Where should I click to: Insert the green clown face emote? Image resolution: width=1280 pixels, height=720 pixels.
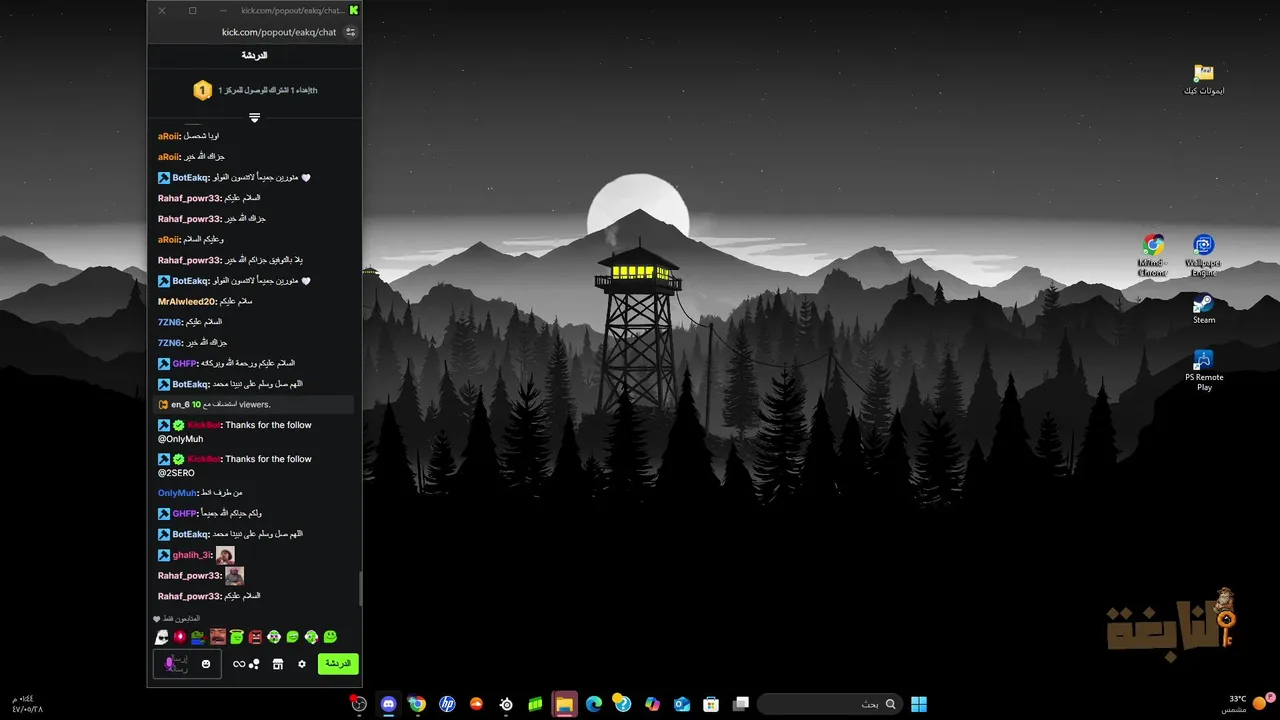tap(274, 637)
